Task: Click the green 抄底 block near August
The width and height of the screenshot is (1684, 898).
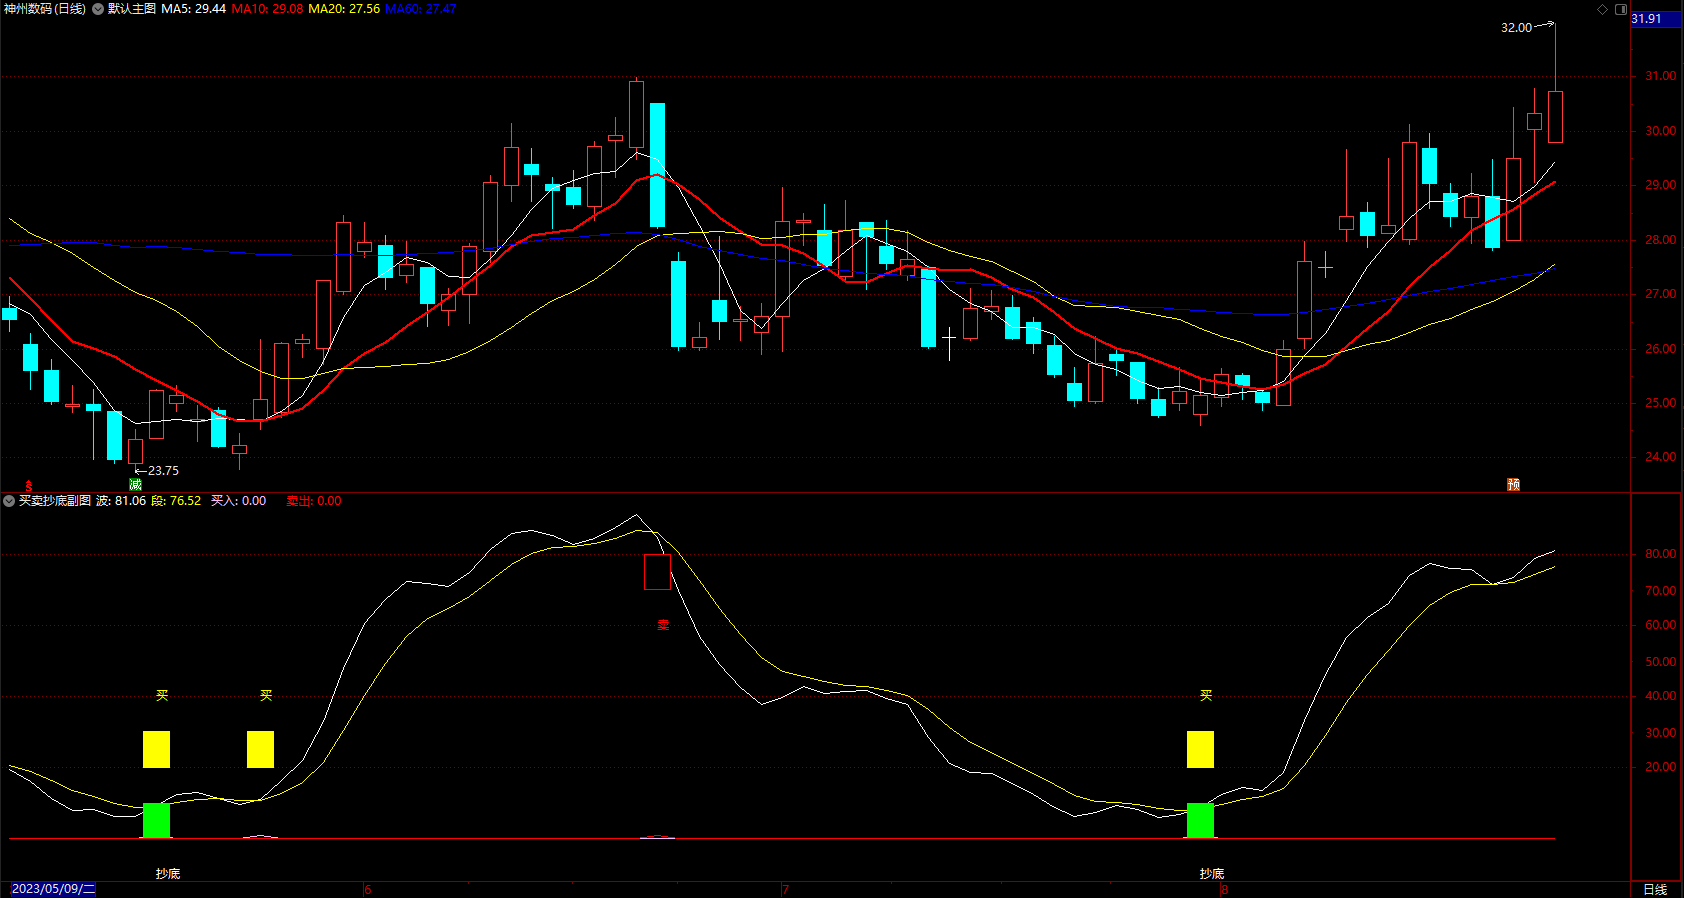Action: click(x=1200, y=820)
